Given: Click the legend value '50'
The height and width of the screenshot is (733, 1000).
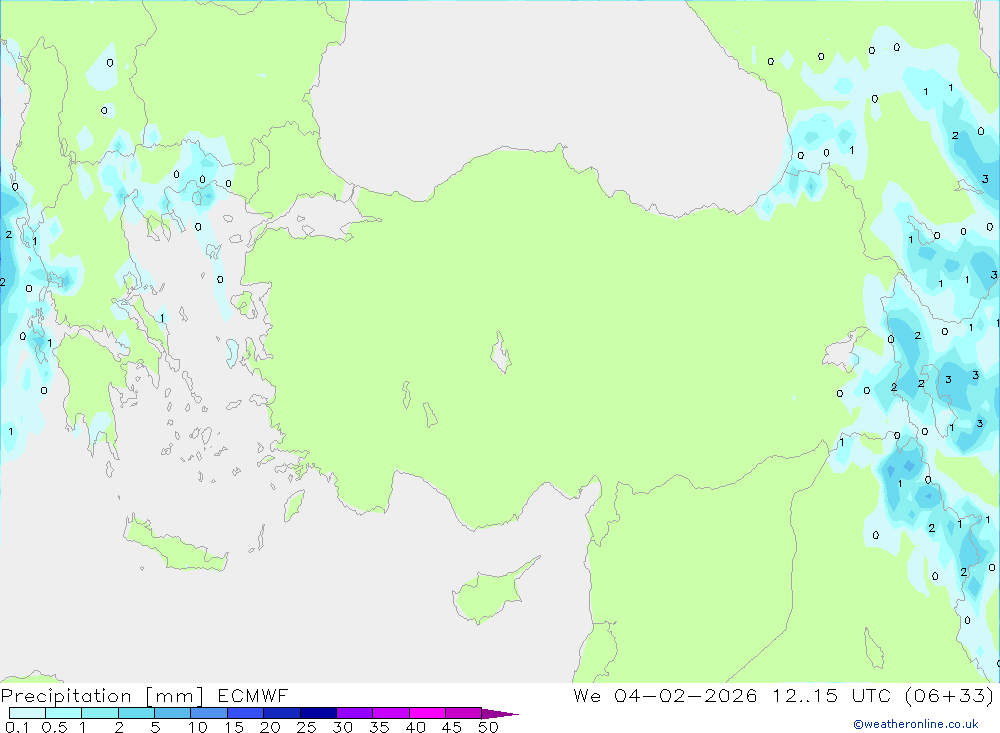Looking at the screenshot, I should (488, 727).
